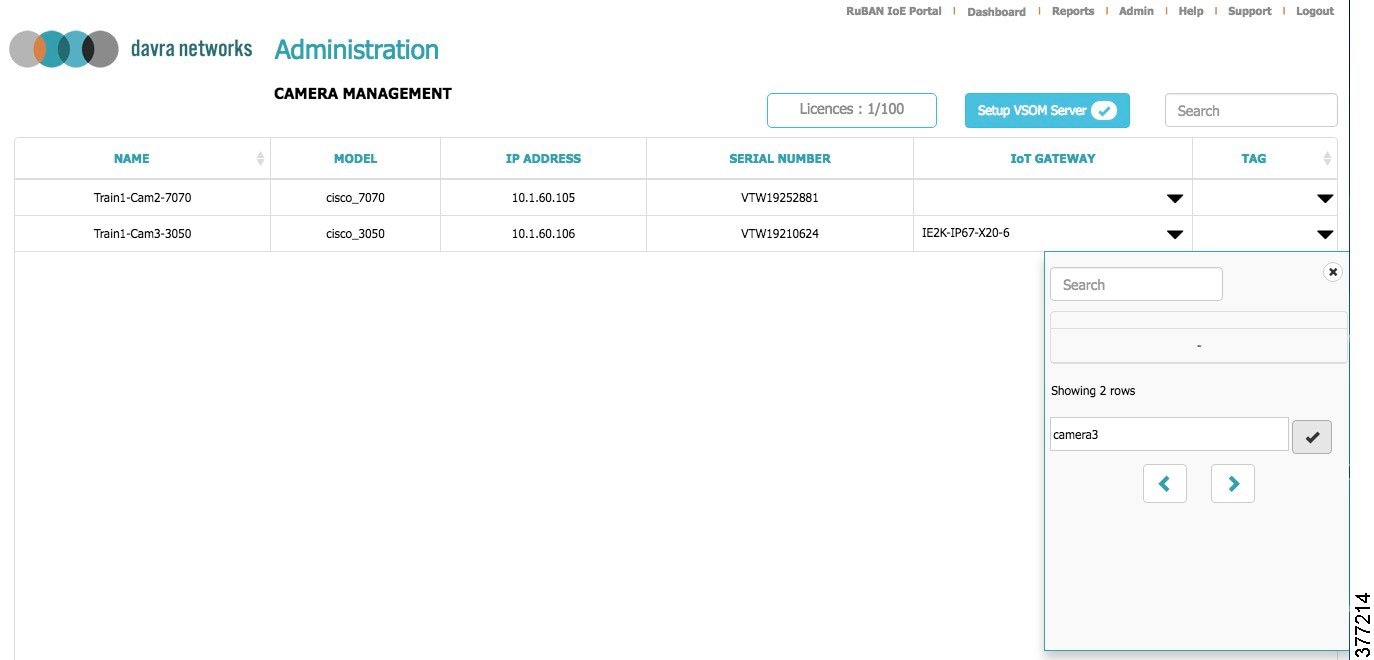Image resolution: width=1374 pixels, height=660 pixels.
Task: Go to previous page in tag popup
Action: coord(1165,483)
